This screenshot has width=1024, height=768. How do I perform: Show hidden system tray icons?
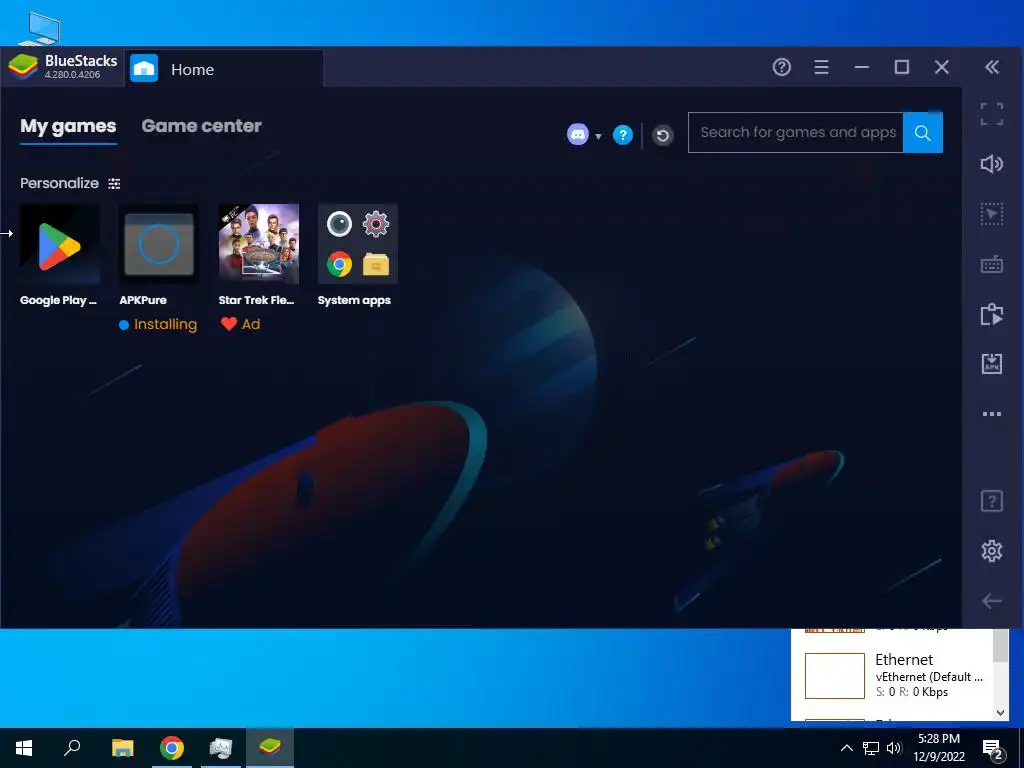tap(846, 748)
